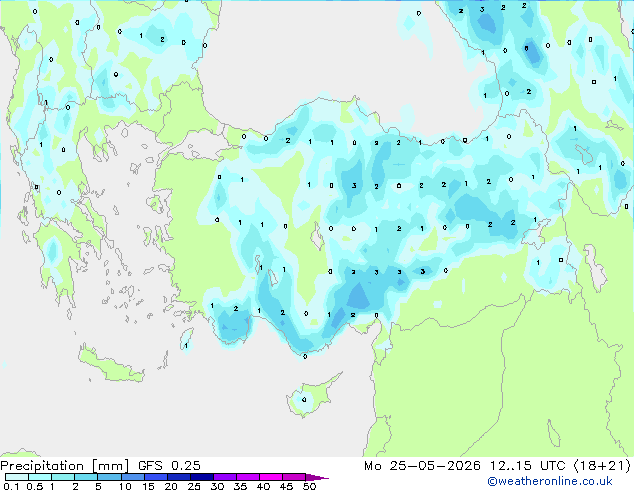Click the "12..15 UTC" time text

(527, 466)
